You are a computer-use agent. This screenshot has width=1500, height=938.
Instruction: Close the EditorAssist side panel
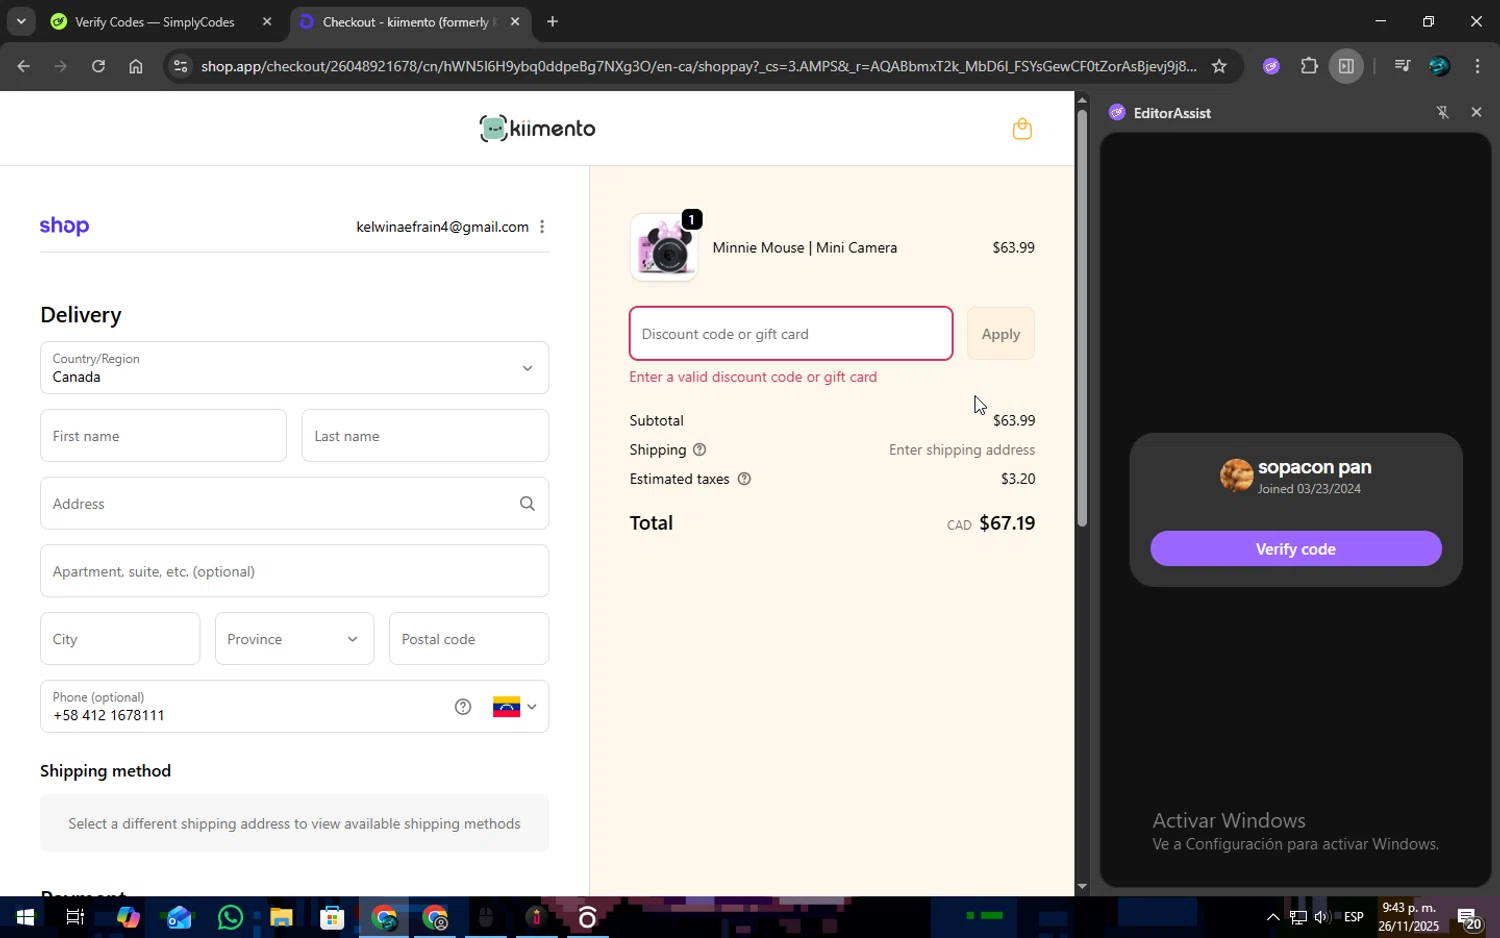point(1476,113)
